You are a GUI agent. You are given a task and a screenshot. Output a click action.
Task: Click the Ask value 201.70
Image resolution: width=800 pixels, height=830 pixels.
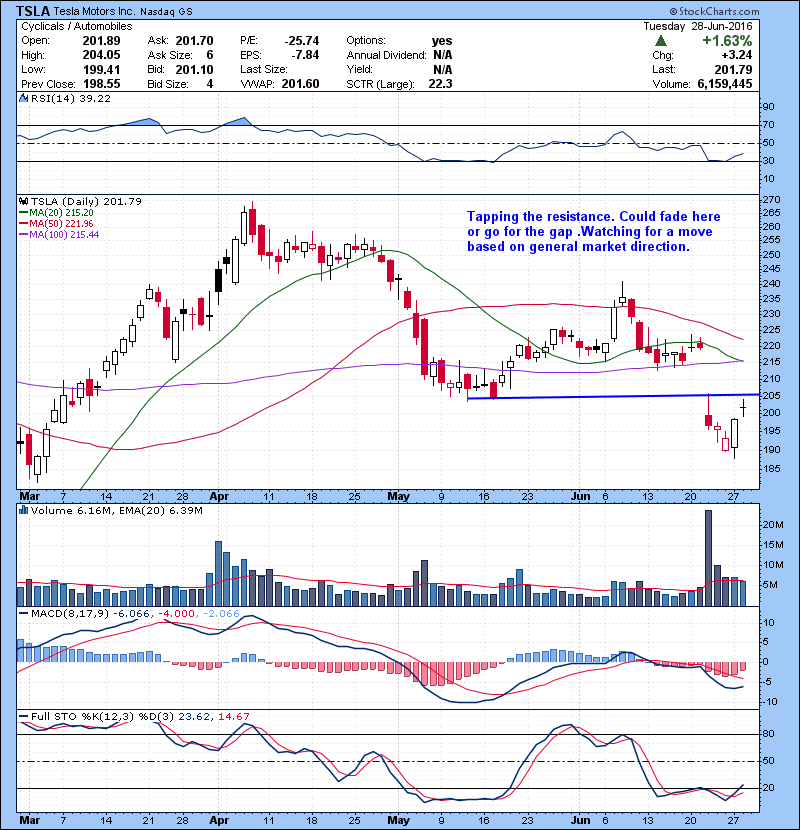pyautogui.click(x=194, y=41)
